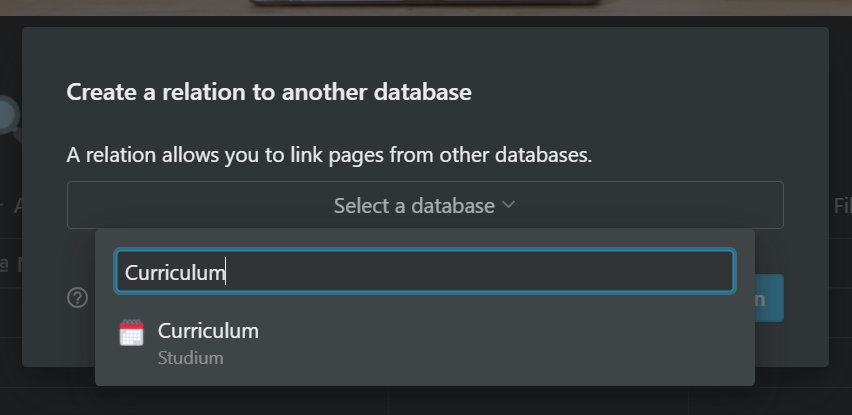Click the question mark help icon
Image resolution: width=852 pixels, height=415 pixels.
point(77,298)
